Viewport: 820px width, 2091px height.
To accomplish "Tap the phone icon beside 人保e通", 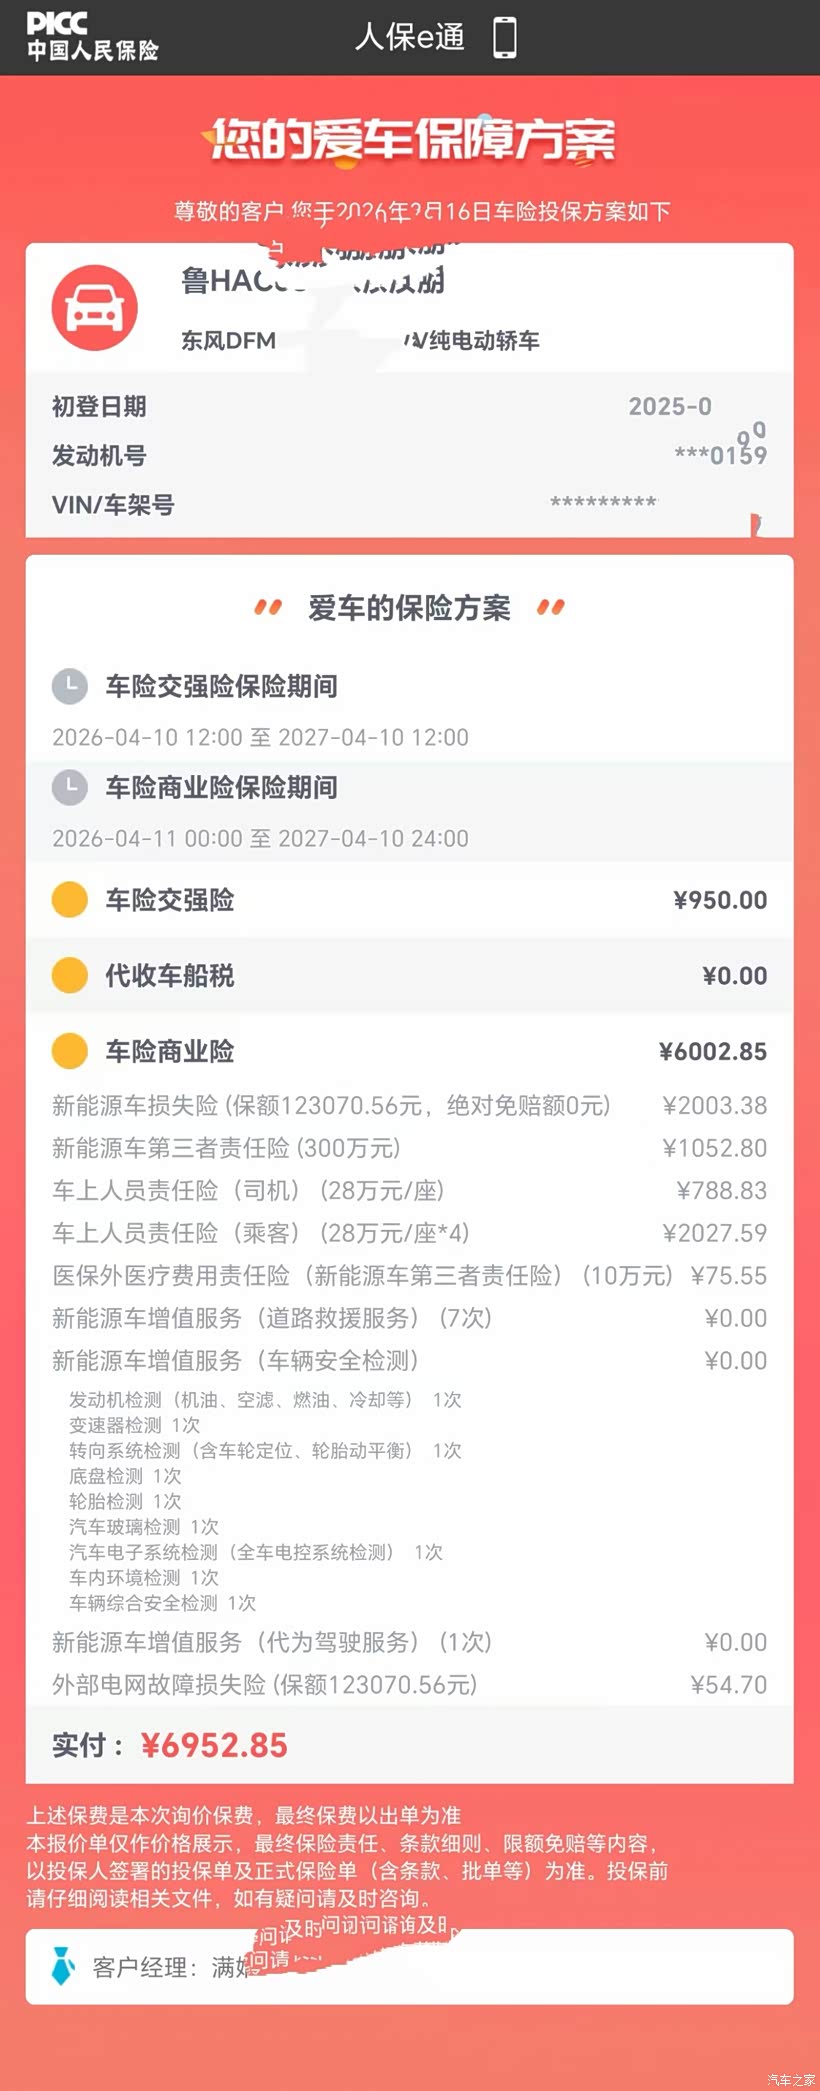I will (505, 38).
